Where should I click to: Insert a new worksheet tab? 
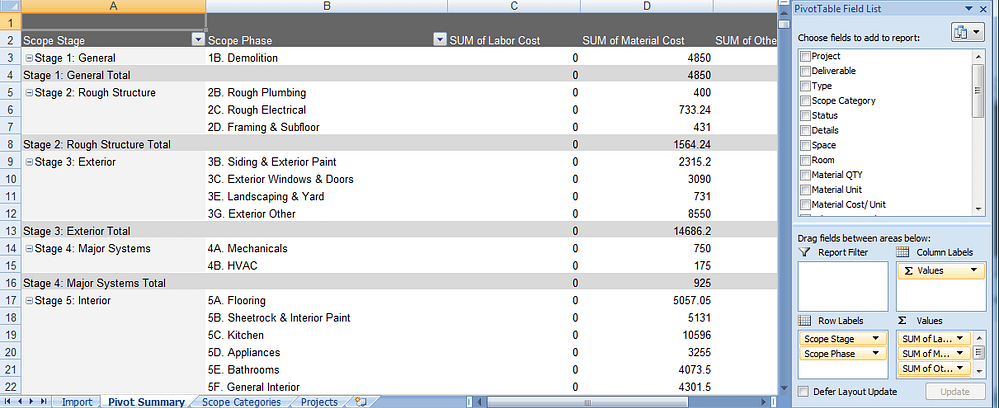[x=361, y=402]
